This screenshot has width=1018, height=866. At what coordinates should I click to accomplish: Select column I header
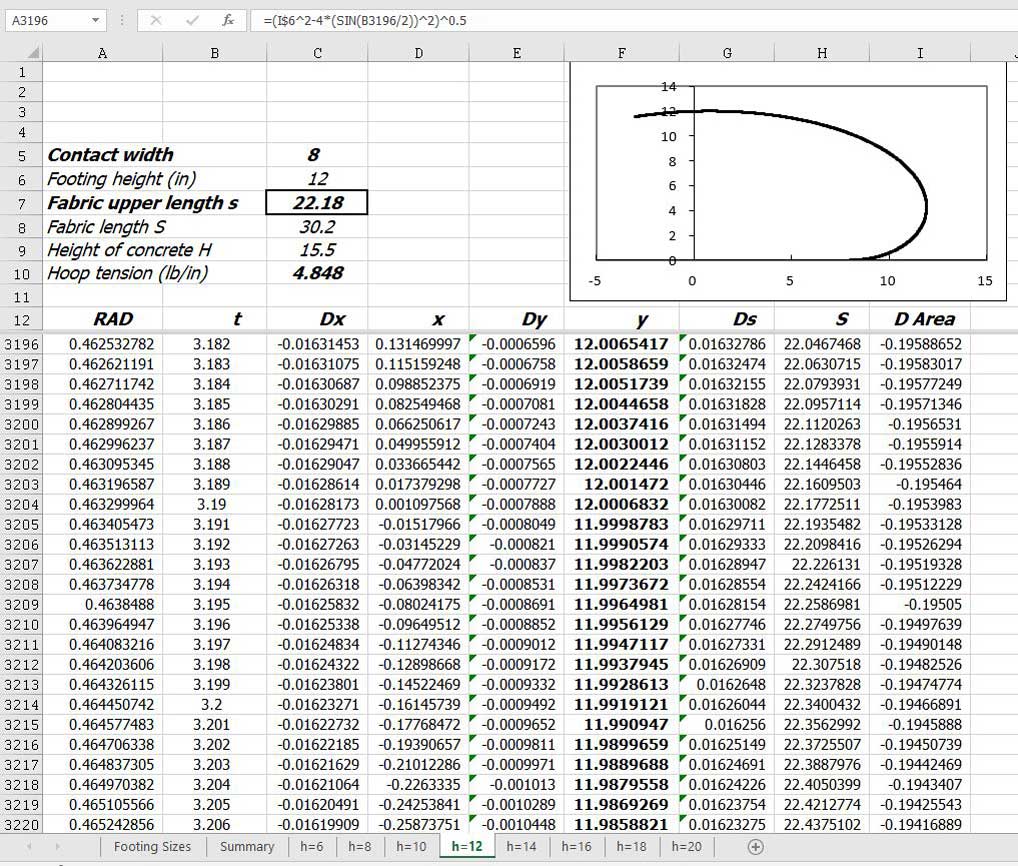[920, 53]
